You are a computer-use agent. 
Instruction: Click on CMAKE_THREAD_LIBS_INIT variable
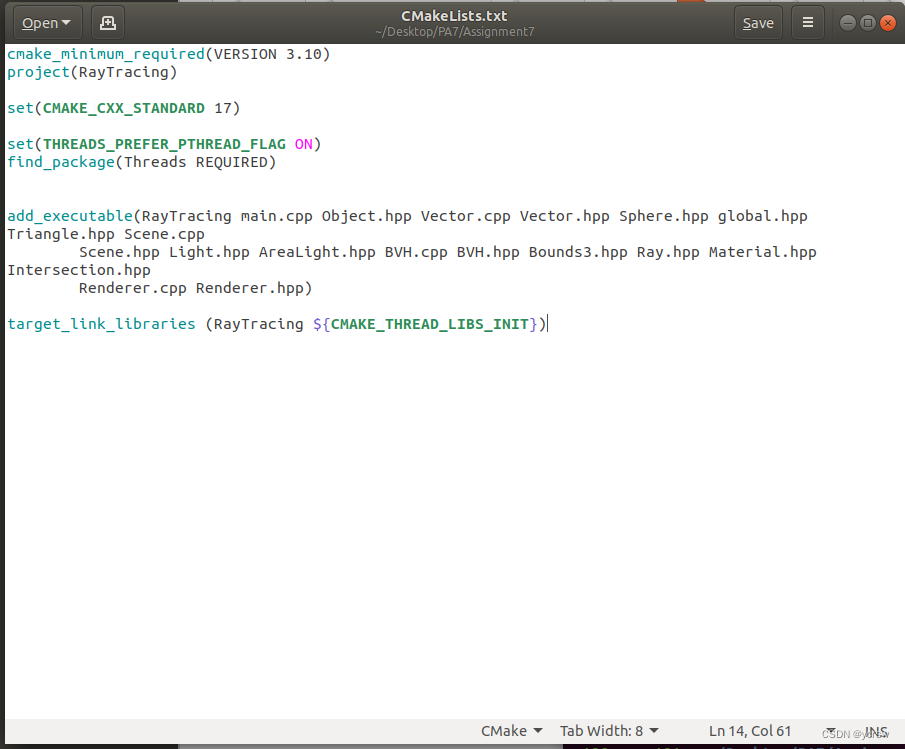(x=429, y=324)
